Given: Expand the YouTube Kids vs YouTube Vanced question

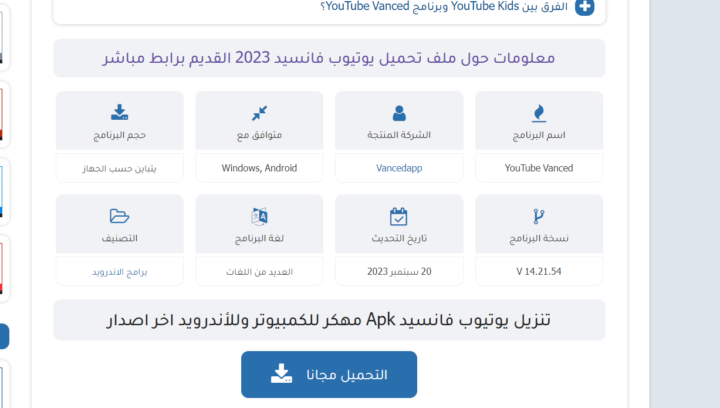Looking at the screenshot, I should point(585,7).
